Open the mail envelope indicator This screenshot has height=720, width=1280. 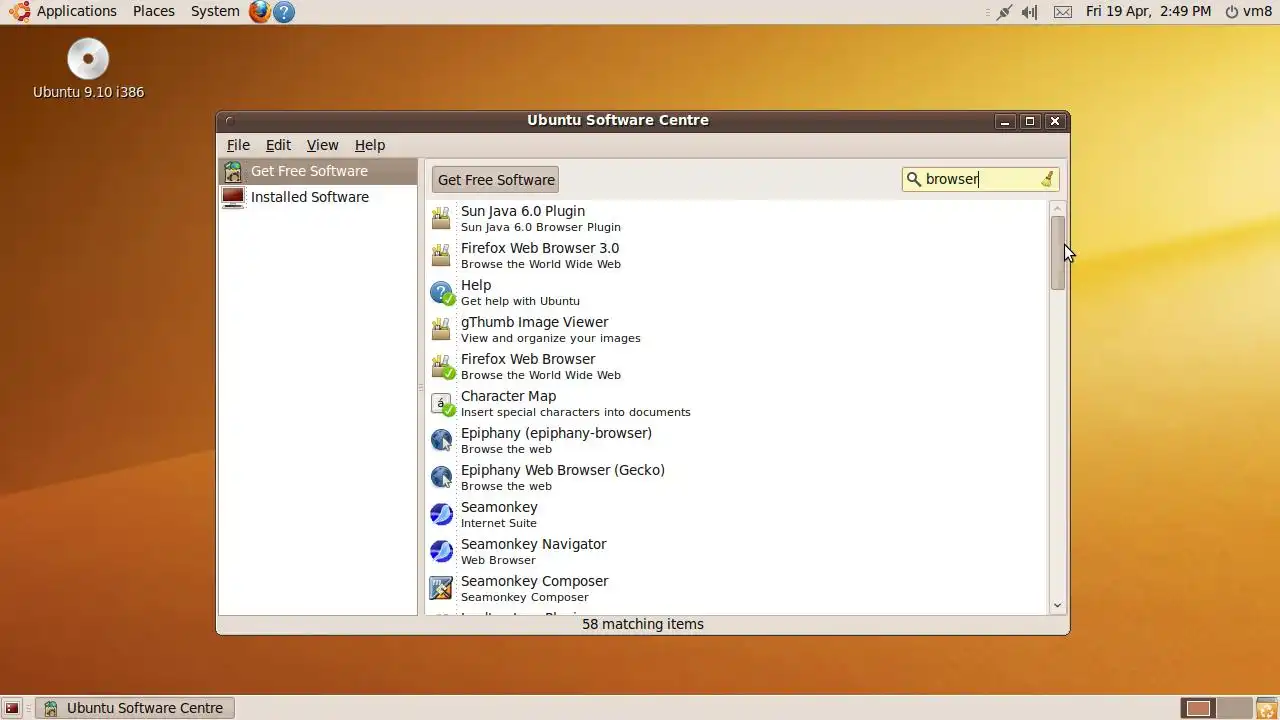pyautogui.click(x=1063, y=12)
